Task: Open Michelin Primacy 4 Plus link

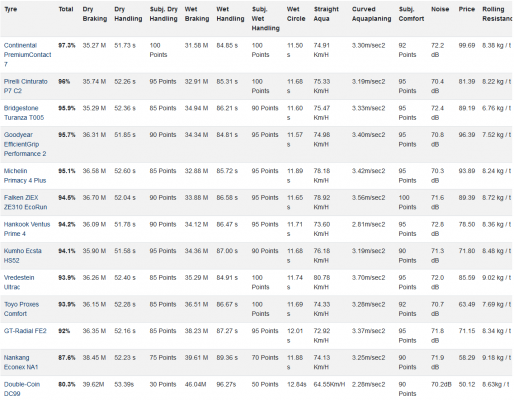Action: coord(25,175)
